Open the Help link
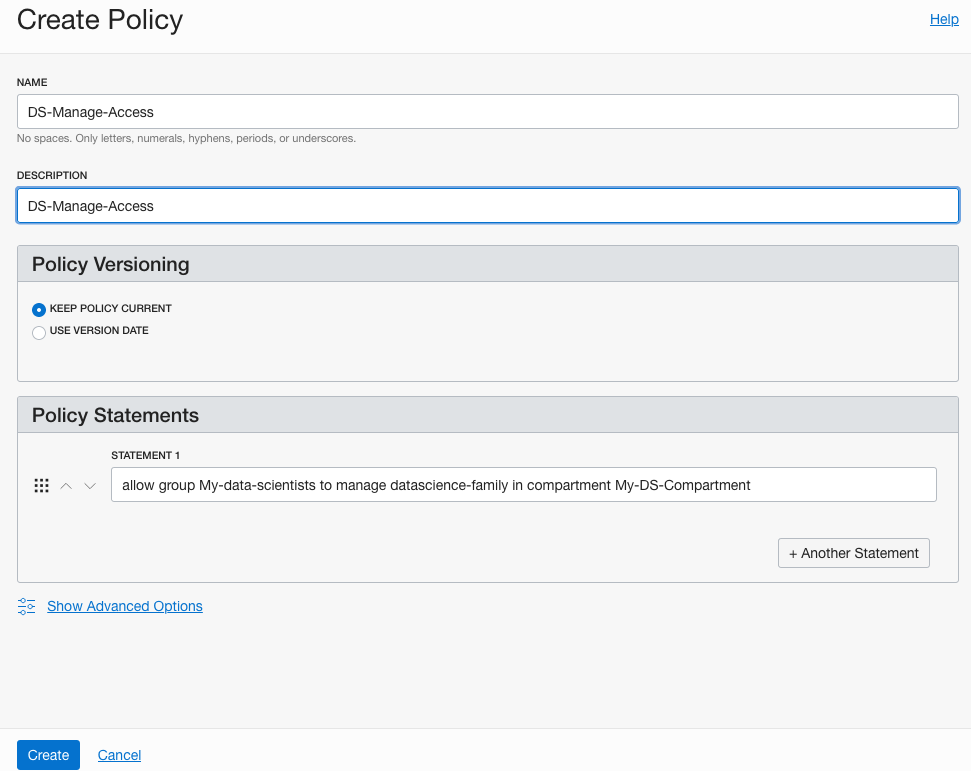971x771 pixels. click(943, 19)
